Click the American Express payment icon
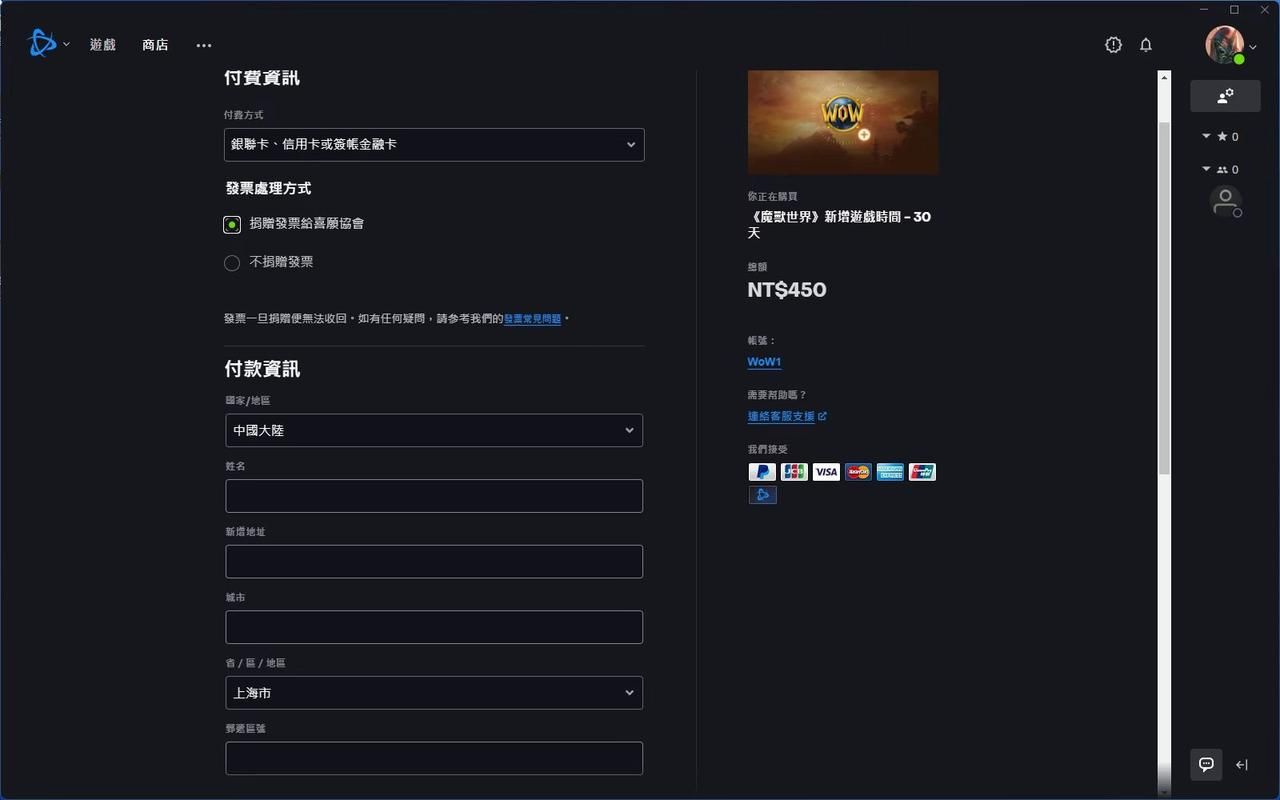Image resolution: width=1280 pixels, height=800 pixels. pyautogui.click(x=890, y=472)
